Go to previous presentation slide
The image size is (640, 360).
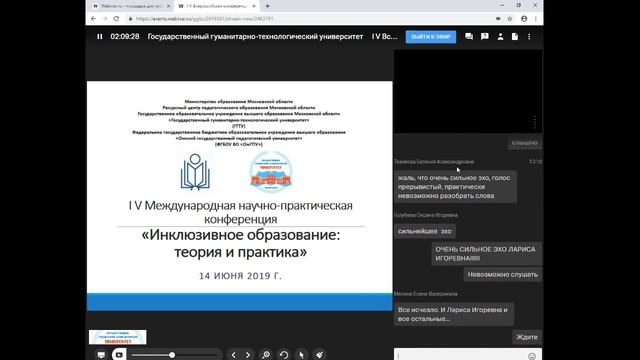click(x=233, y=355)
